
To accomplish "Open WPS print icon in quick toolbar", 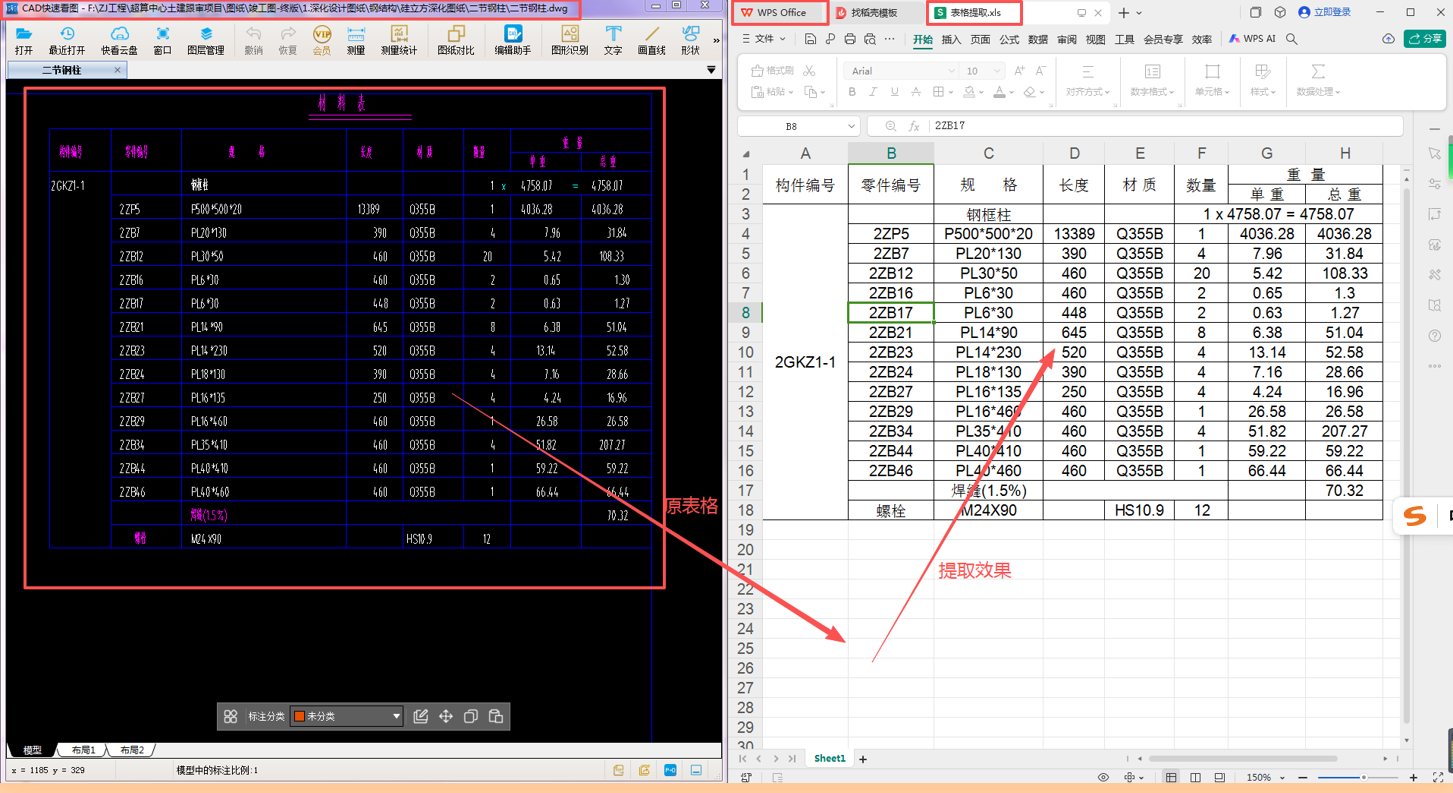I will (x=850, y=40).
